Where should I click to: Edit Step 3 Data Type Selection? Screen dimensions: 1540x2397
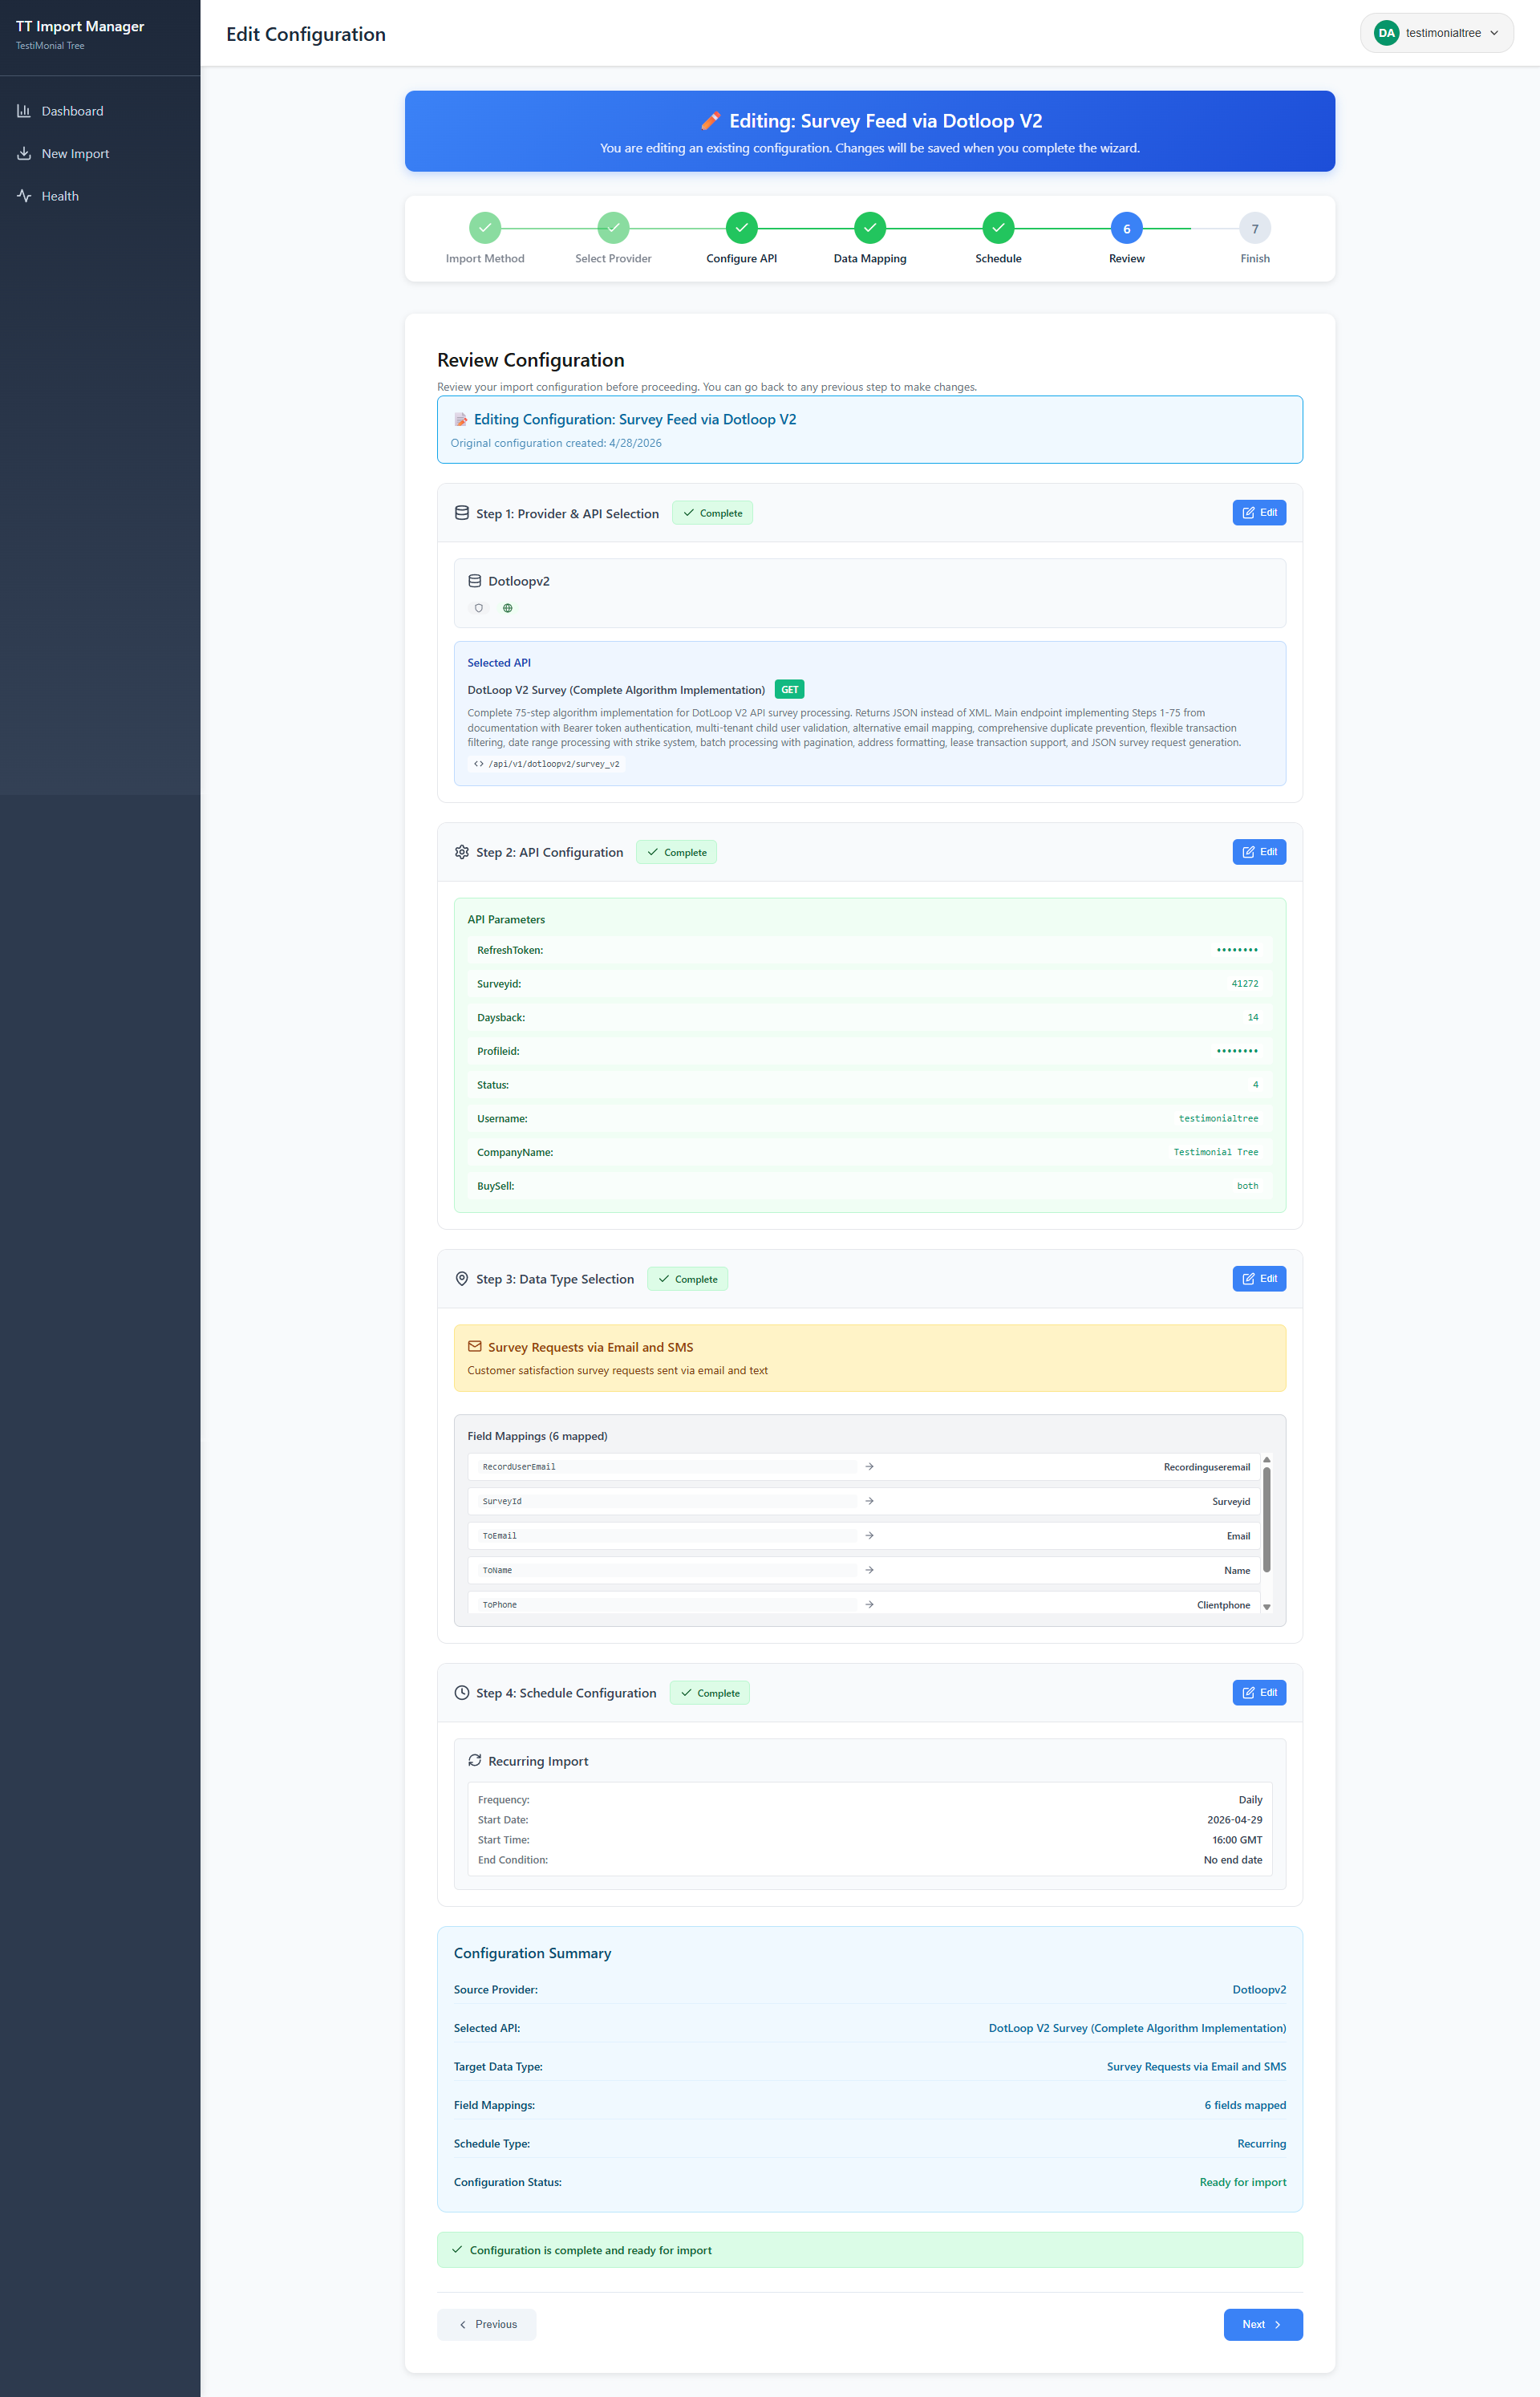pos(1259,1278)
